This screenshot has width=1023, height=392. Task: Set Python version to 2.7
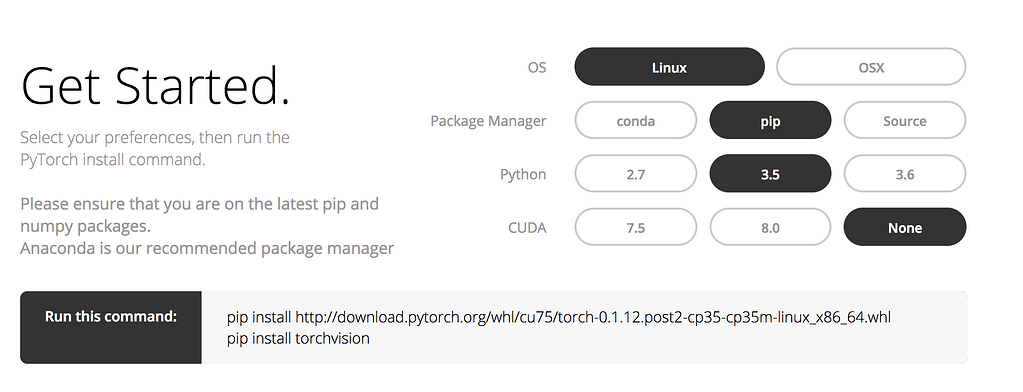(635, 174)
